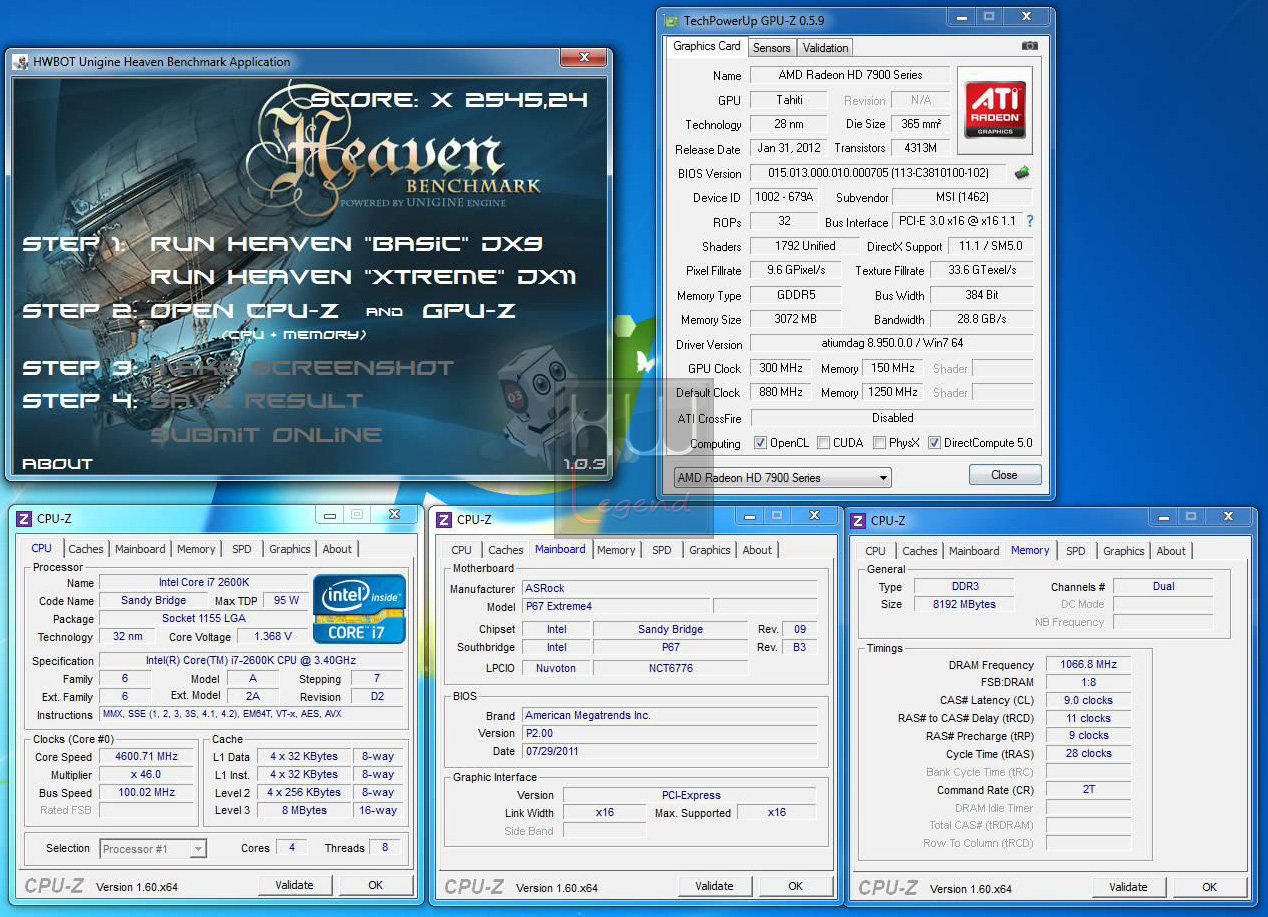The height and width of the screenshot is (917, 1268).
Task: Click the GPU-Z Name field "AMD Radeon HD 7900 Series"
Action: [850, 75]
